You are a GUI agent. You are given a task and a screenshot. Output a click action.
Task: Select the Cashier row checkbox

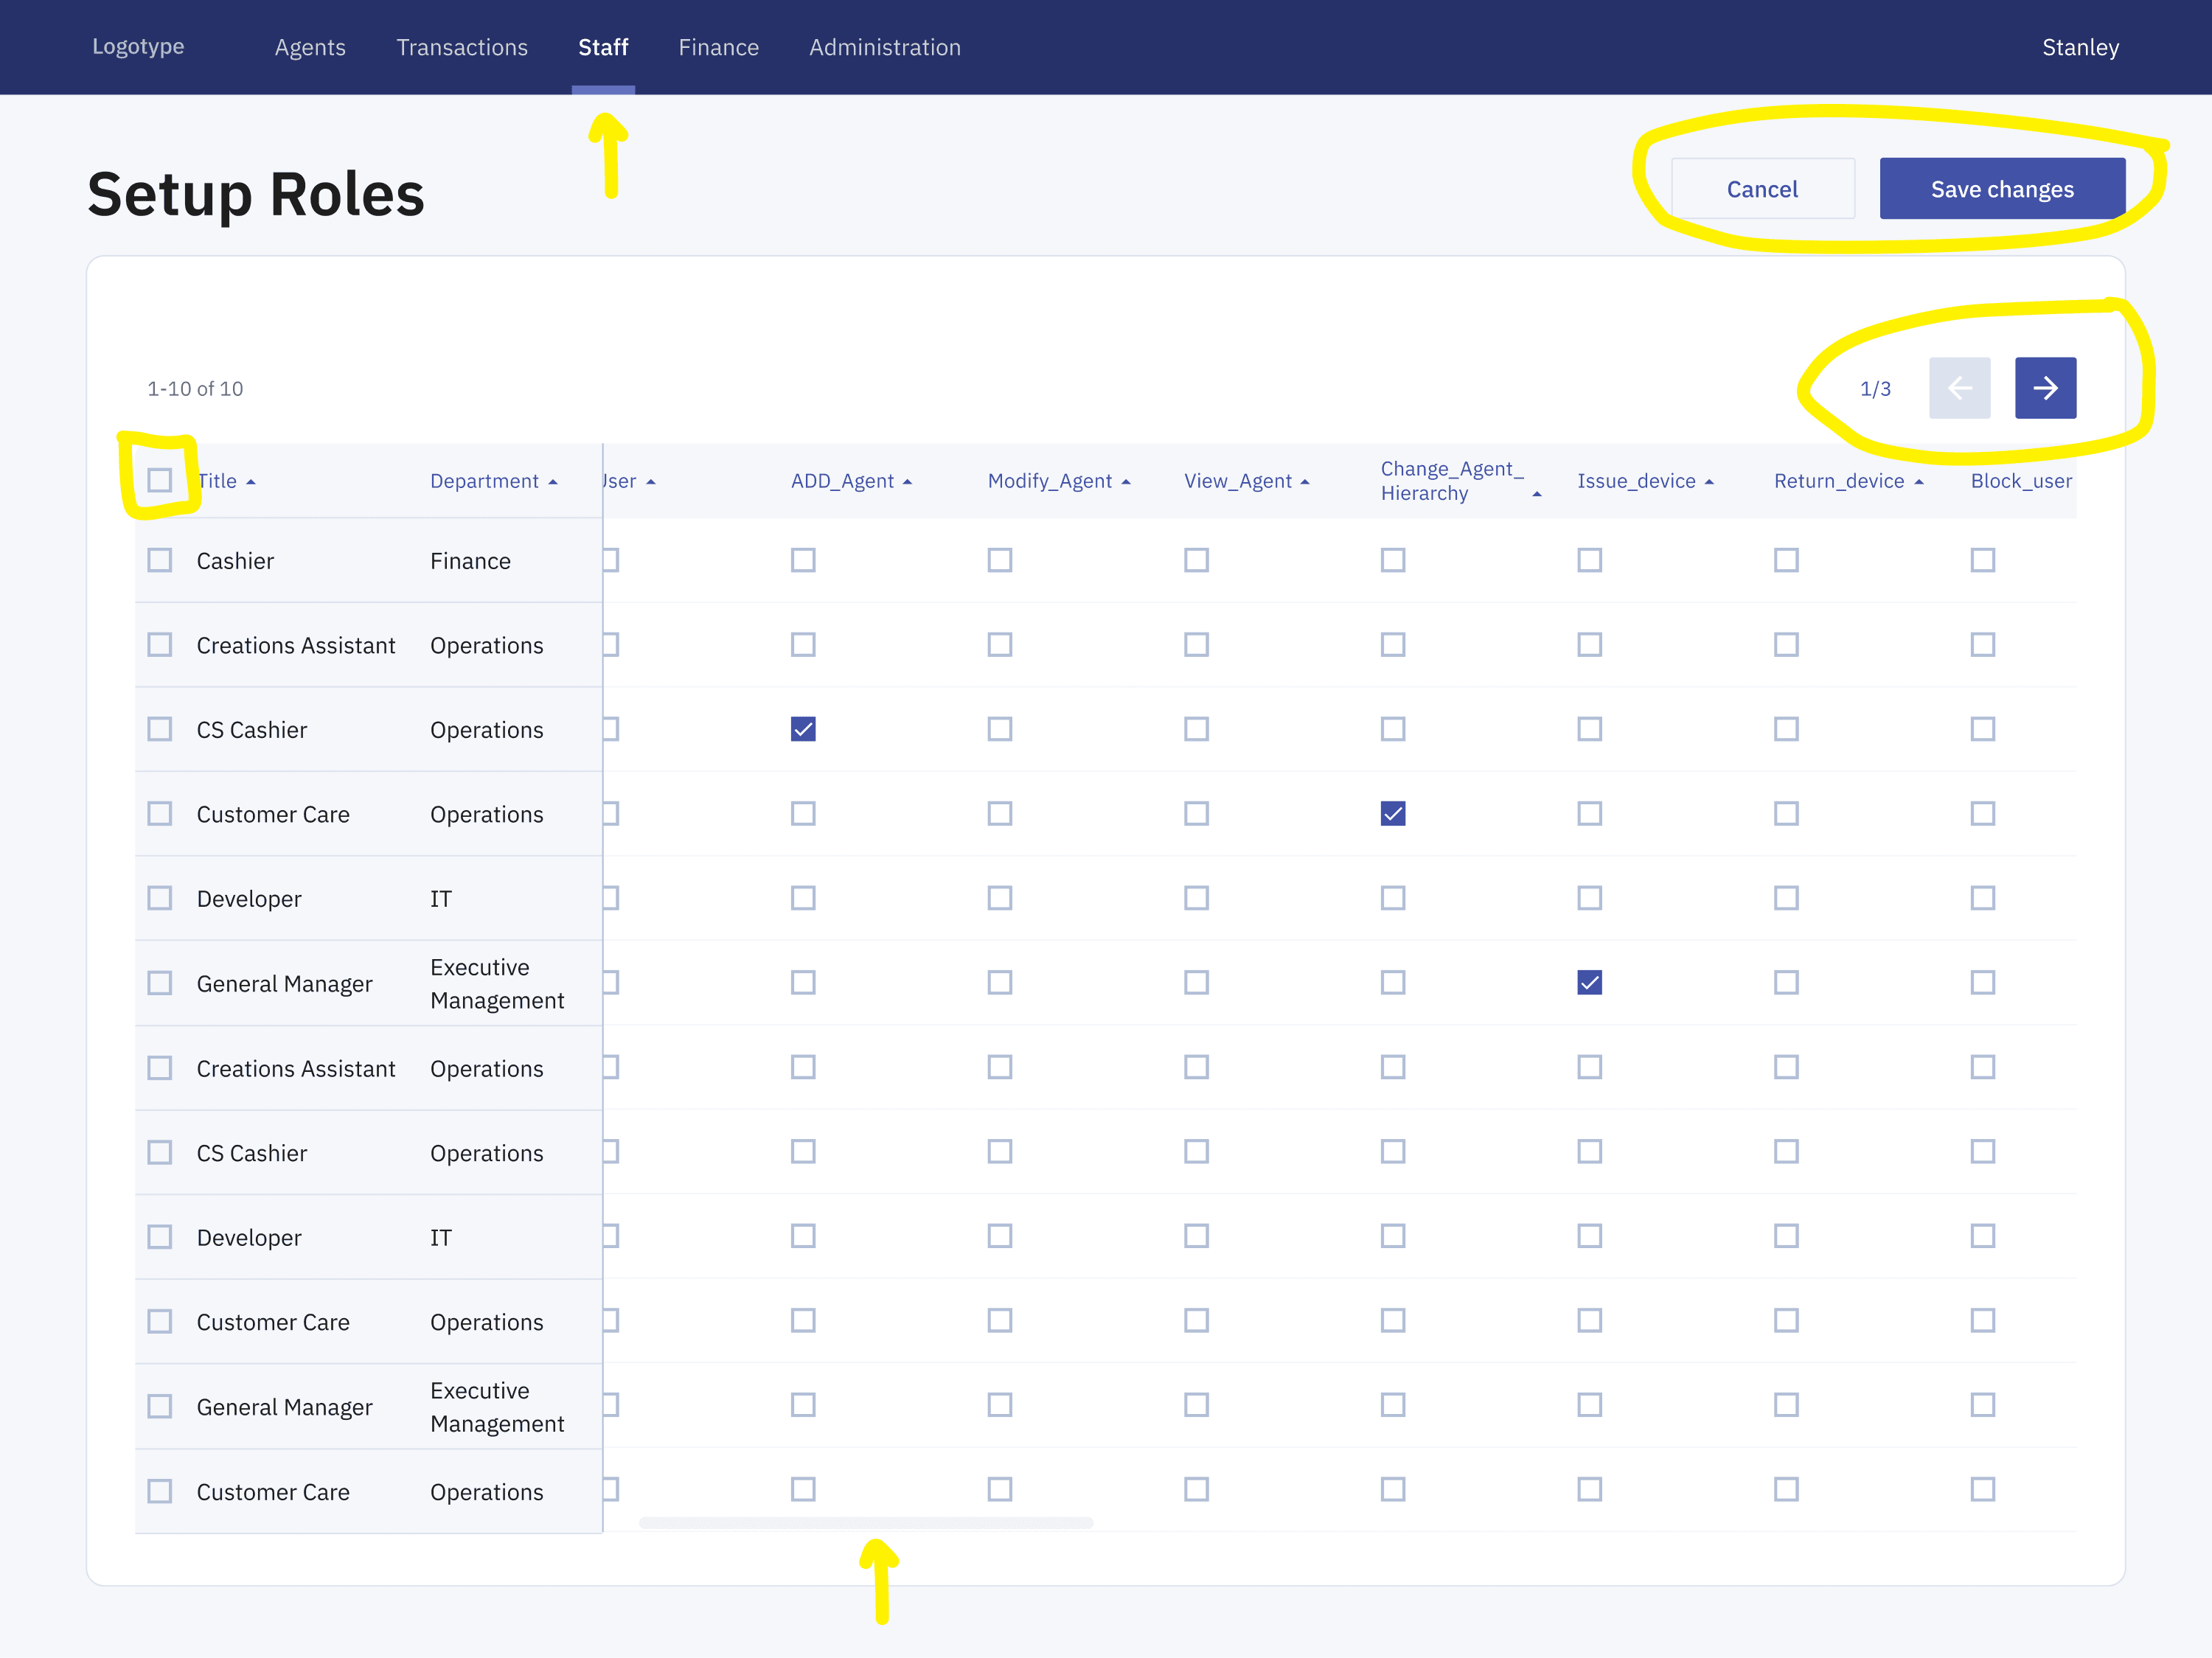[160, 560]
